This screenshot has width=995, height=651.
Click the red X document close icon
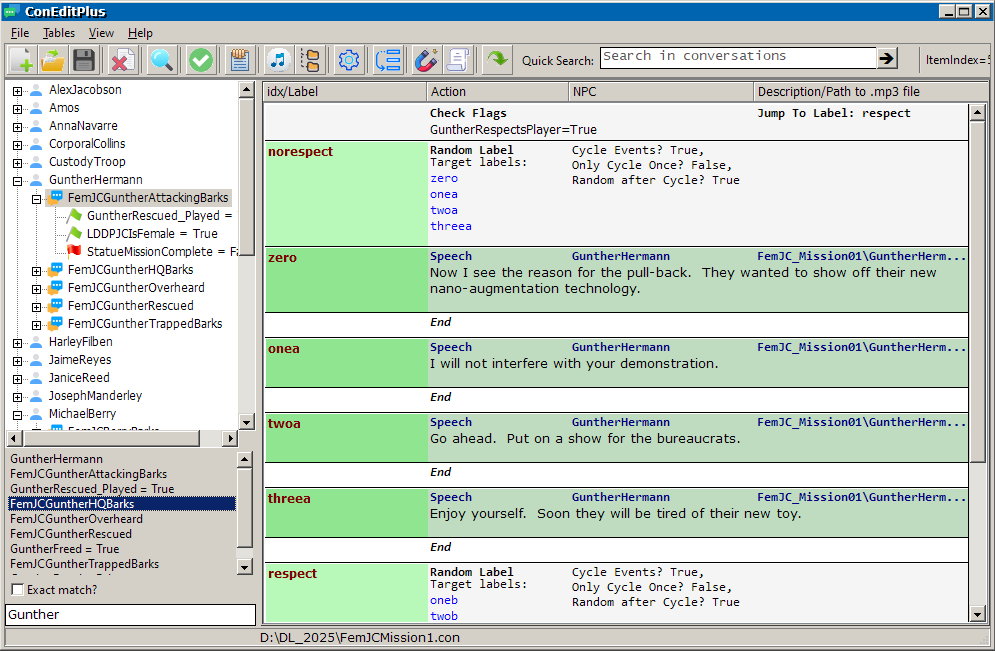click(123, 60)
